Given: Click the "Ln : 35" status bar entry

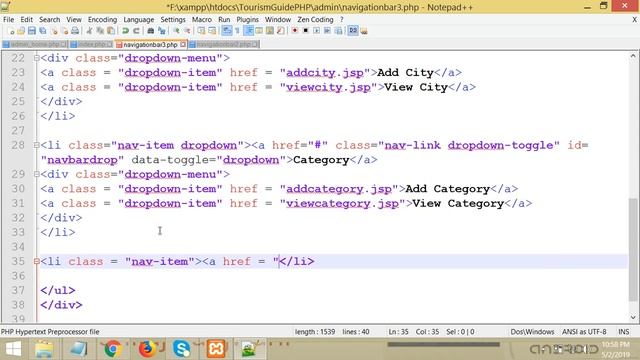Looking at the screenshot, I should (x=398, y=332).
